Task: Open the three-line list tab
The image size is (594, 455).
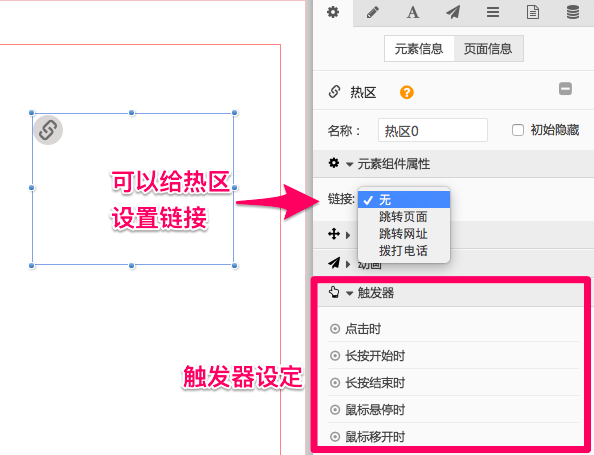Action: (x=493, y=12)
